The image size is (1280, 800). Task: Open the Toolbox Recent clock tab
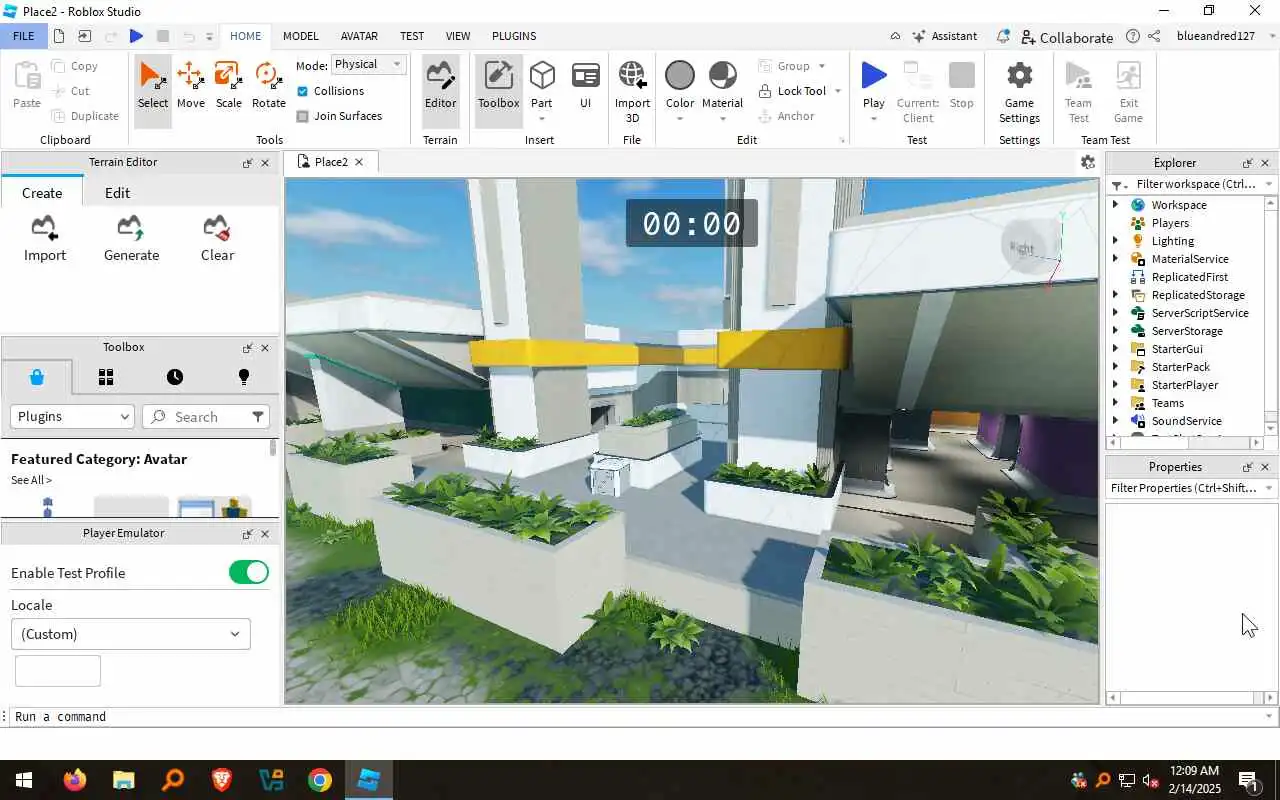tap(175, 377)
